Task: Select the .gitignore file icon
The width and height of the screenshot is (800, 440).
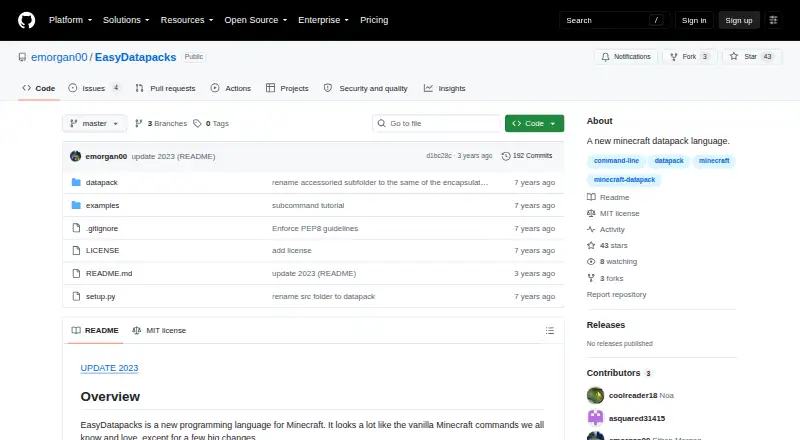Action: point(76,228)
